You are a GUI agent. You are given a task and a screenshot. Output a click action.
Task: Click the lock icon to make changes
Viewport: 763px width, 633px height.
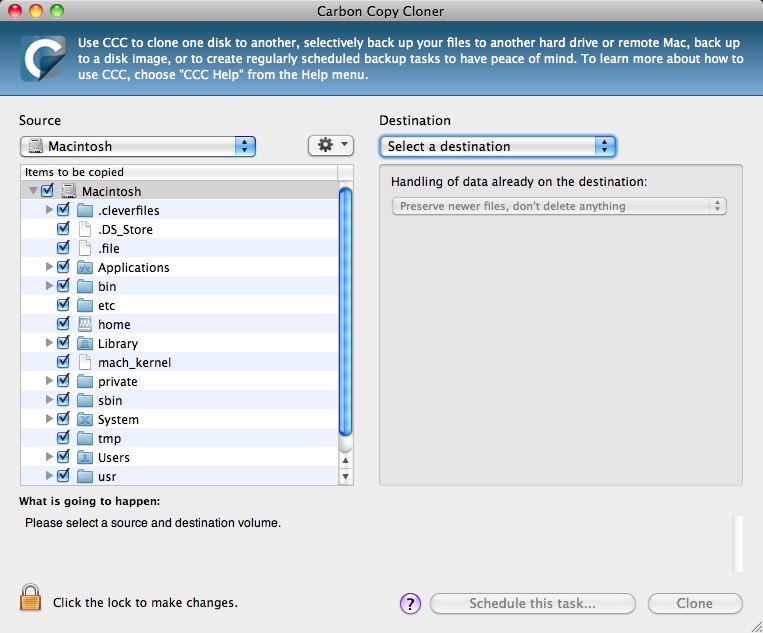31,598
